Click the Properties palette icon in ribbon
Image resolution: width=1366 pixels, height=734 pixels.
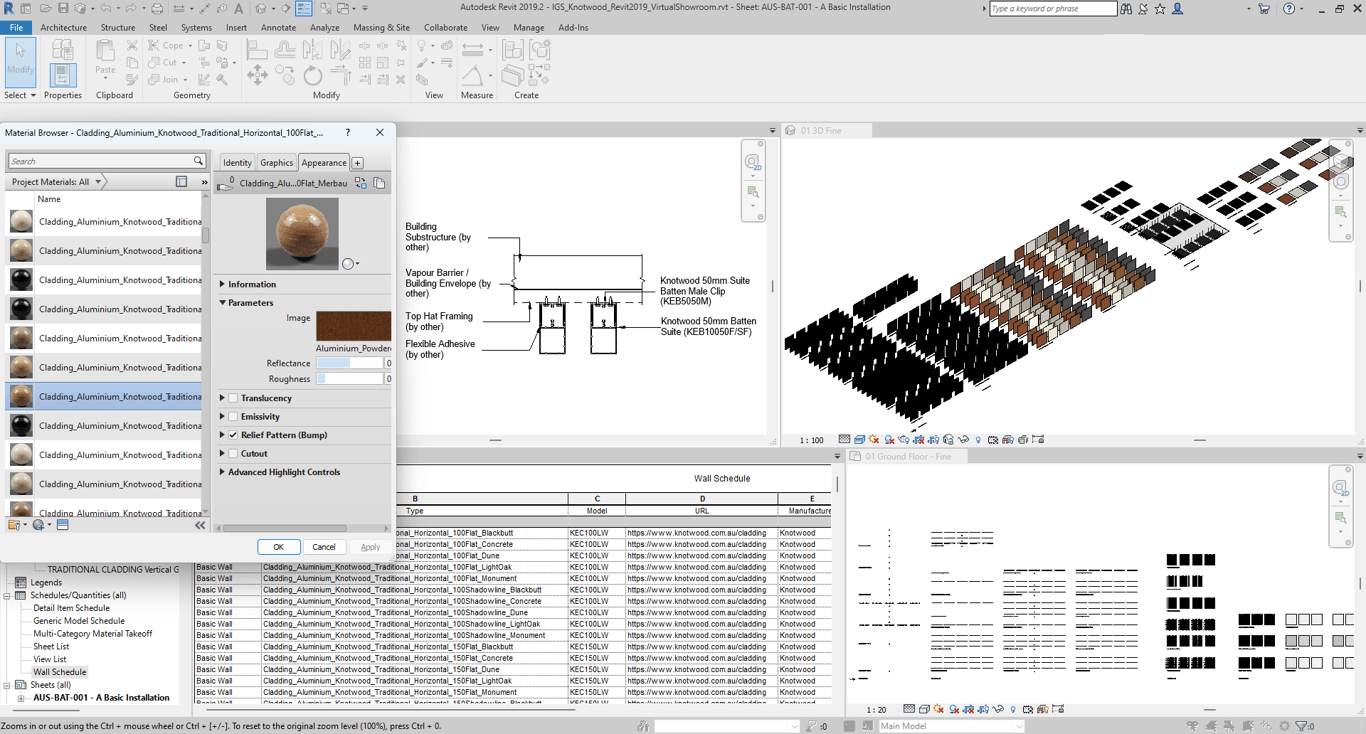coord(62,73)
